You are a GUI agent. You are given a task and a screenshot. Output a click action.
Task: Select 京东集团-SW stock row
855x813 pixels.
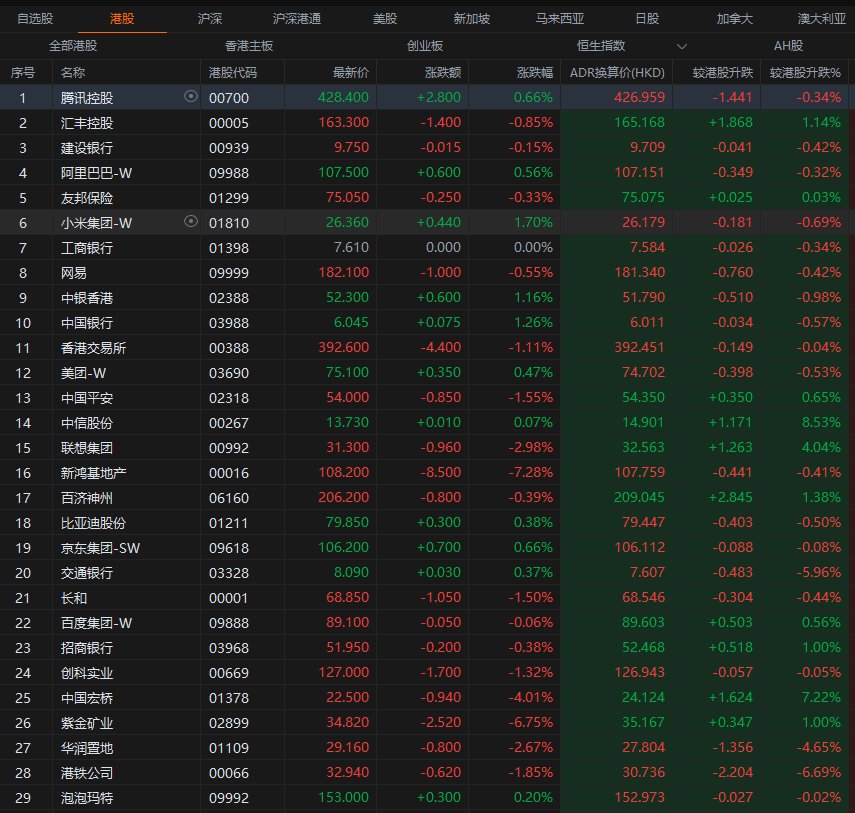point(428,547)
